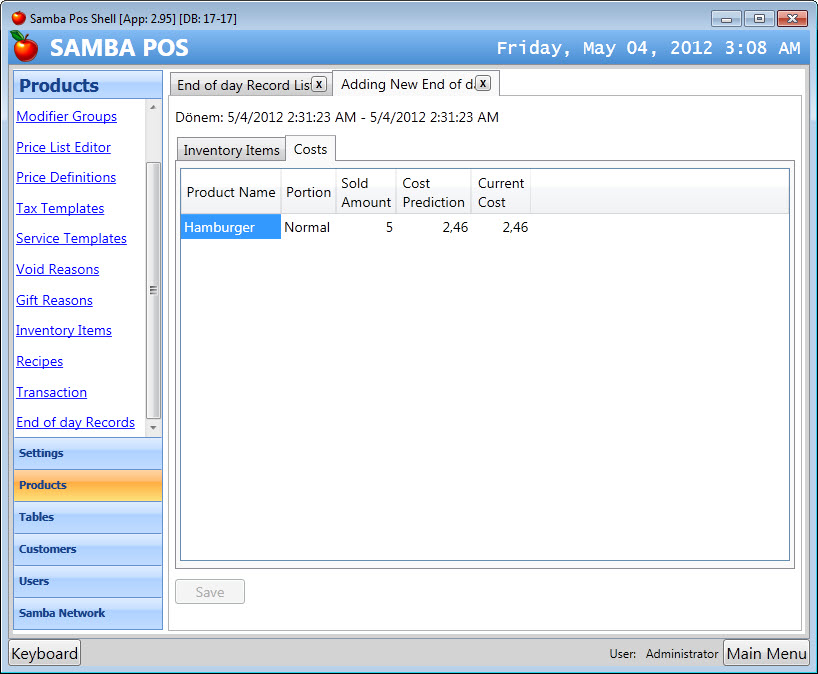Click the title bar apple icon
This screenshot has height=674, width=818.
point(19,18)
